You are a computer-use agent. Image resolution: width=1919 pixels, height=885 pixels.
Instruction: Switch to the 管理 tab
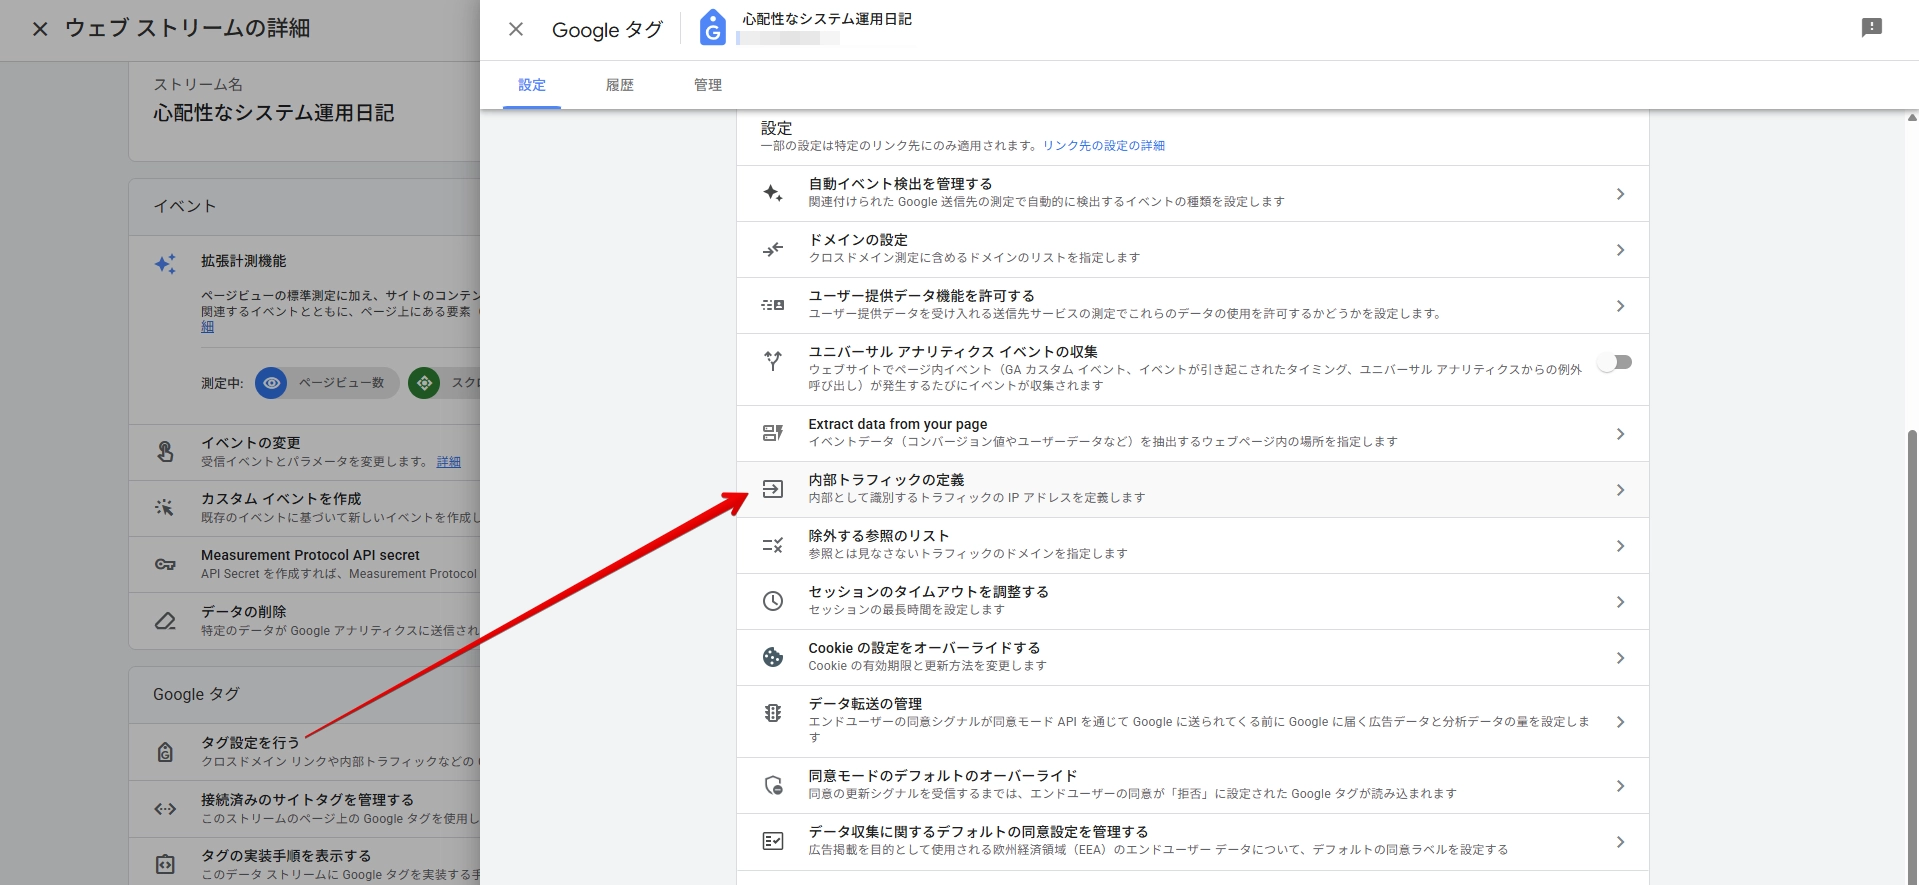pyautogui.click(x=708, y=85)
